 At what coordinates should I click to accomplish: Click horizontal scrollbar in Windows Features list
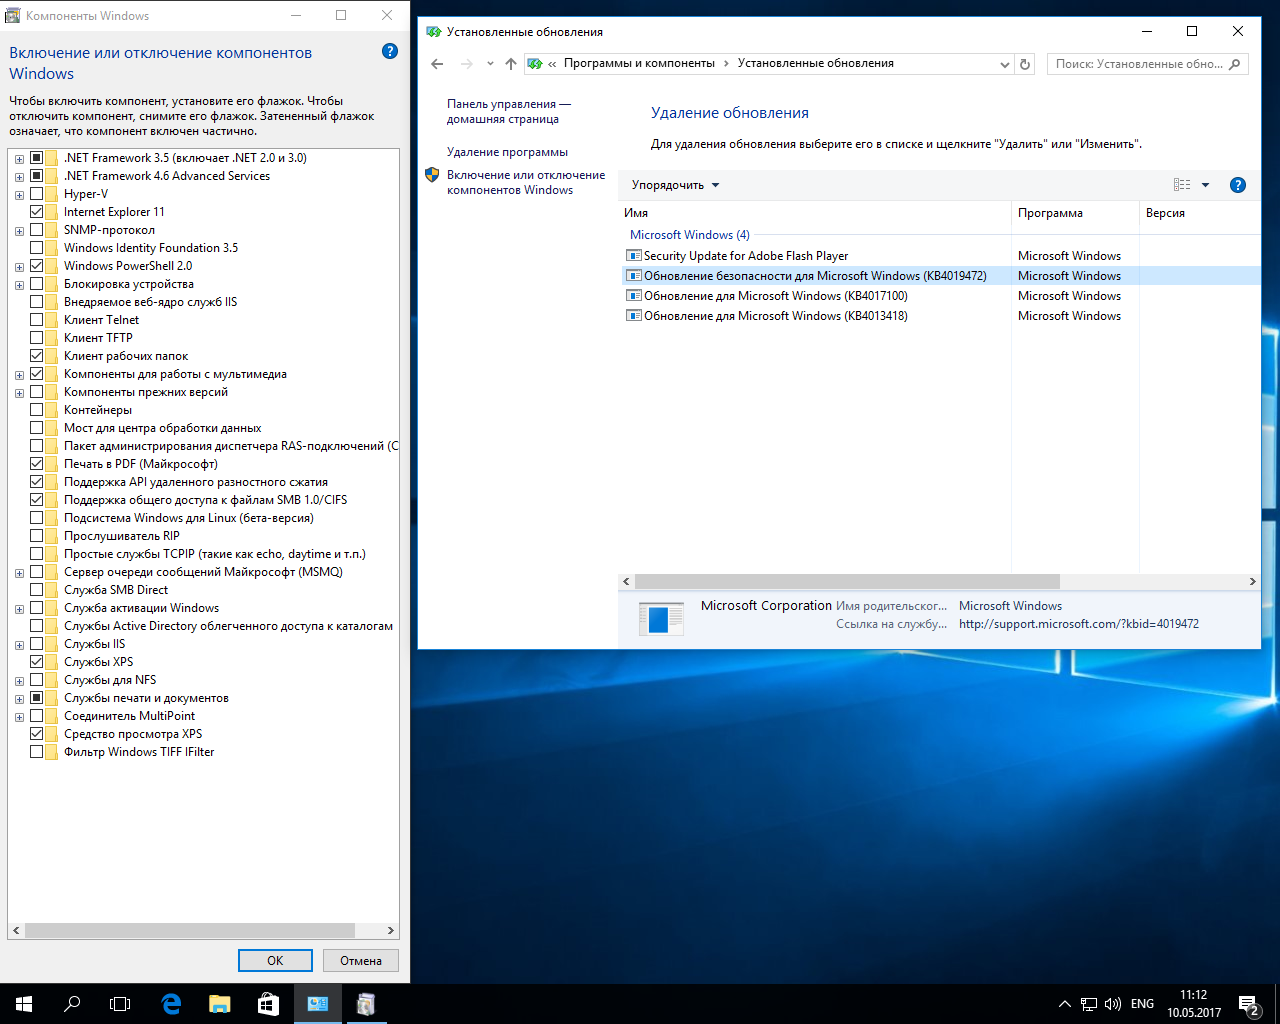pos(190,930)
